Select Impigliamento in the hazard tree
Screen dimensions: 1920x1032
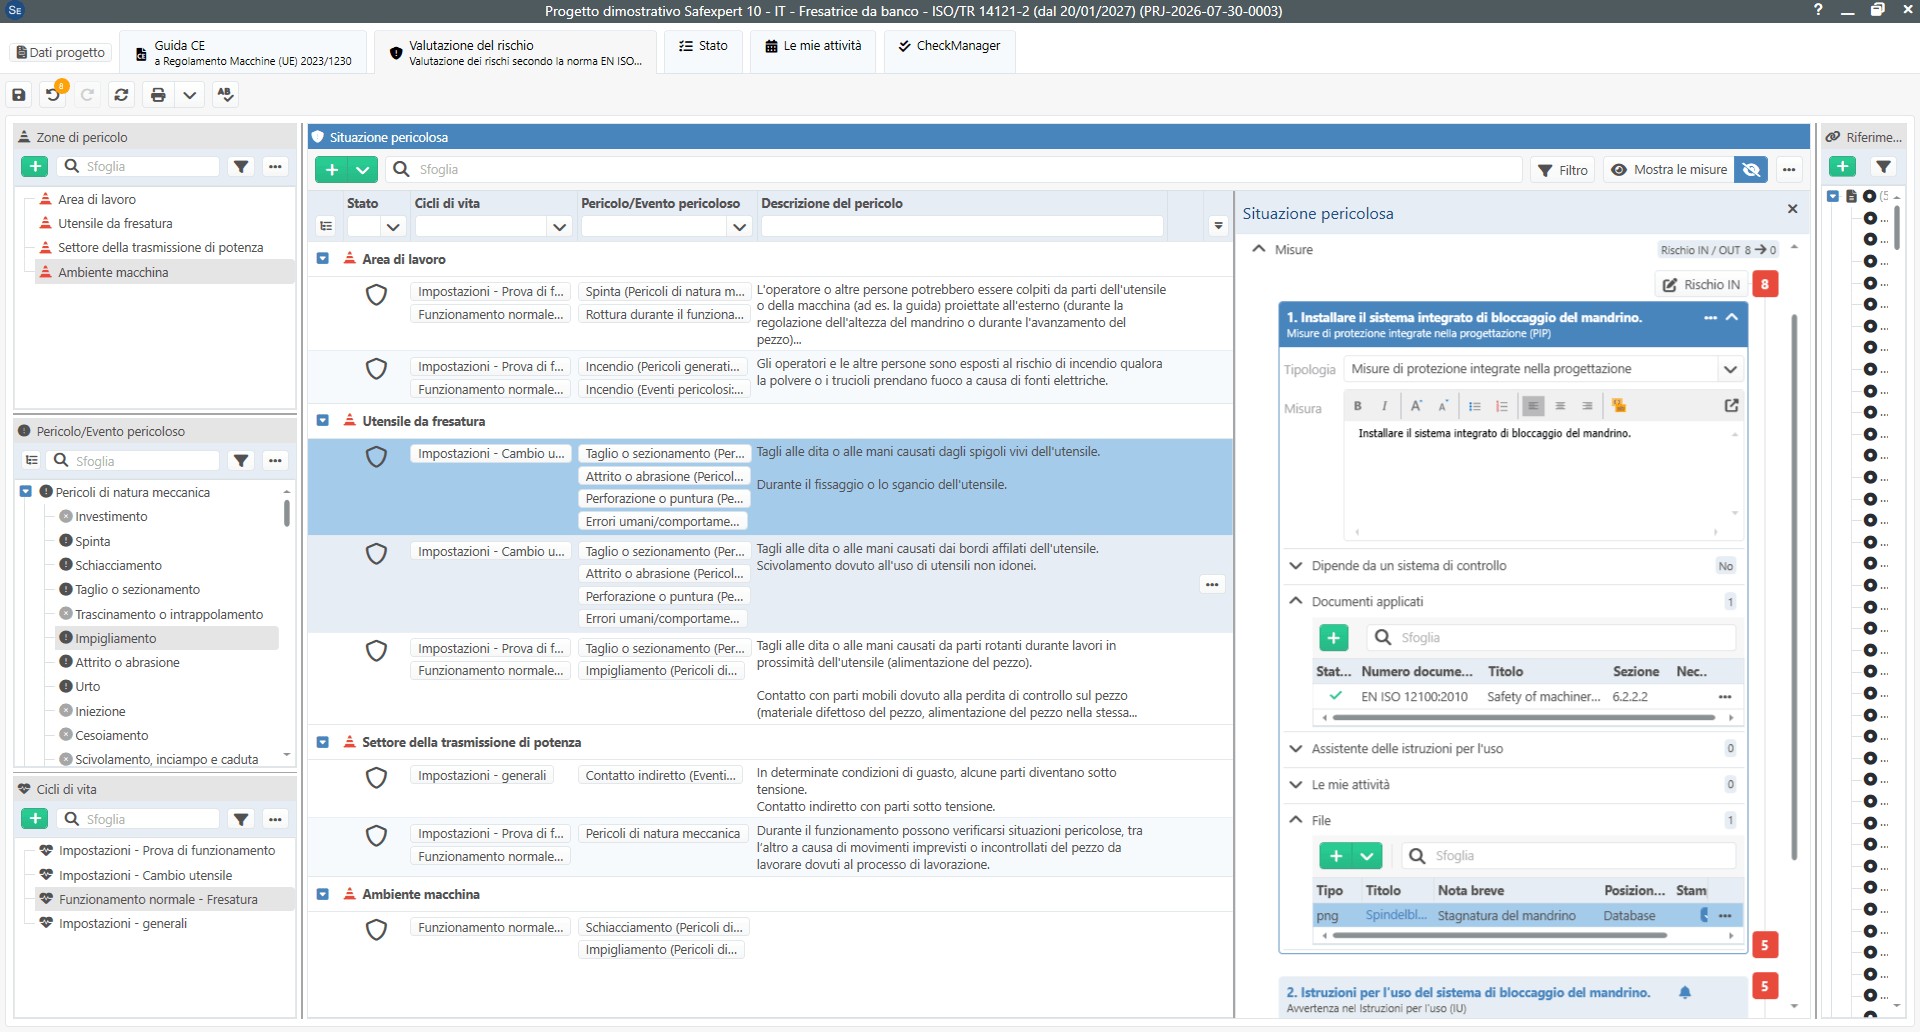[x=115, y=638]
